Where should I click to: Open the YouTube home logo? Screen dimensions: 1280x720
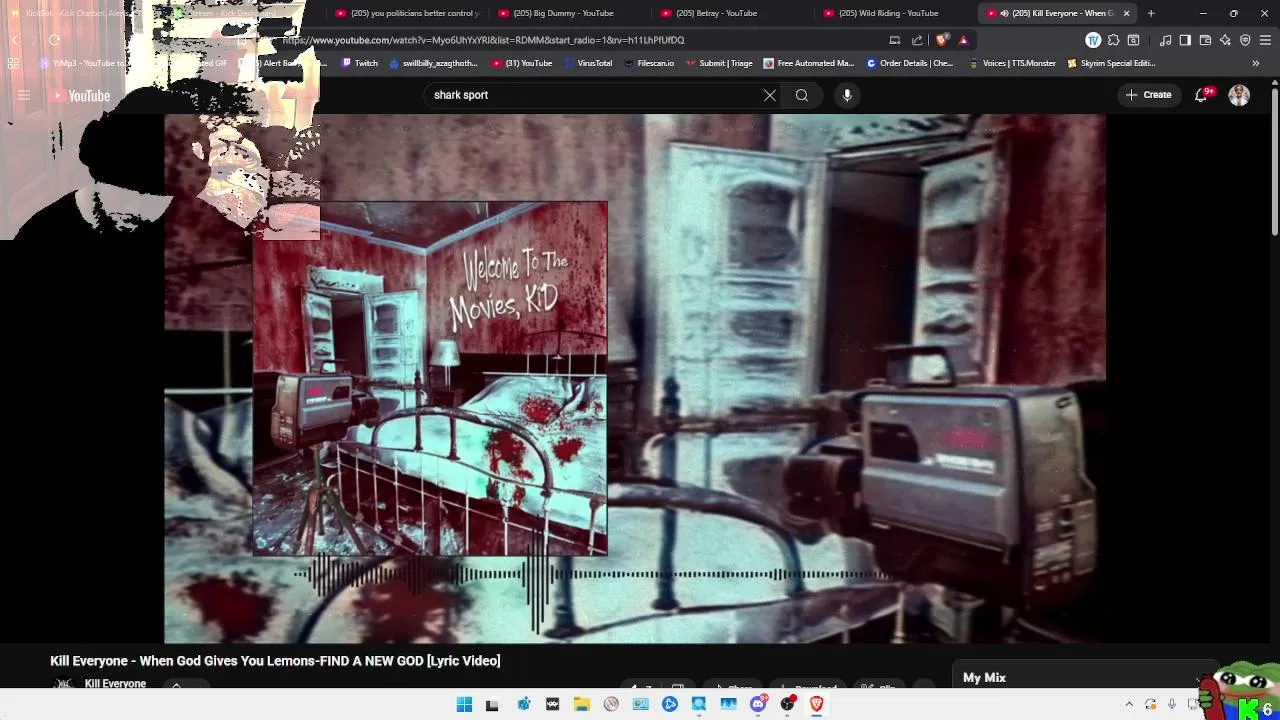81,96
